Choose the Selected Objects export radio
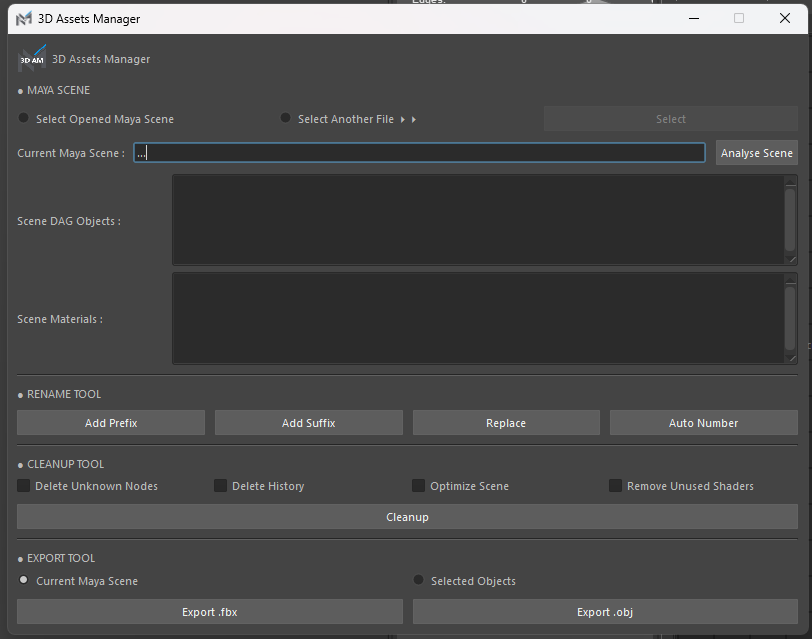The height and width of the screenshot is (639, 812). click(418, 580)
